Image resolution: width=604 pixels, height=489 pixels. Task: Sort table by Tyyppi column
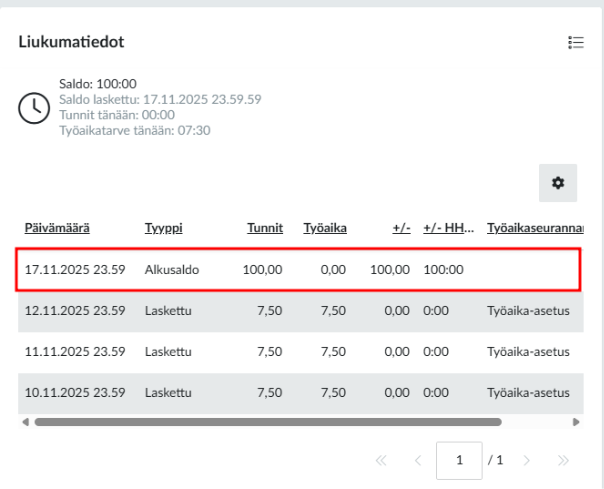[162, 228]
